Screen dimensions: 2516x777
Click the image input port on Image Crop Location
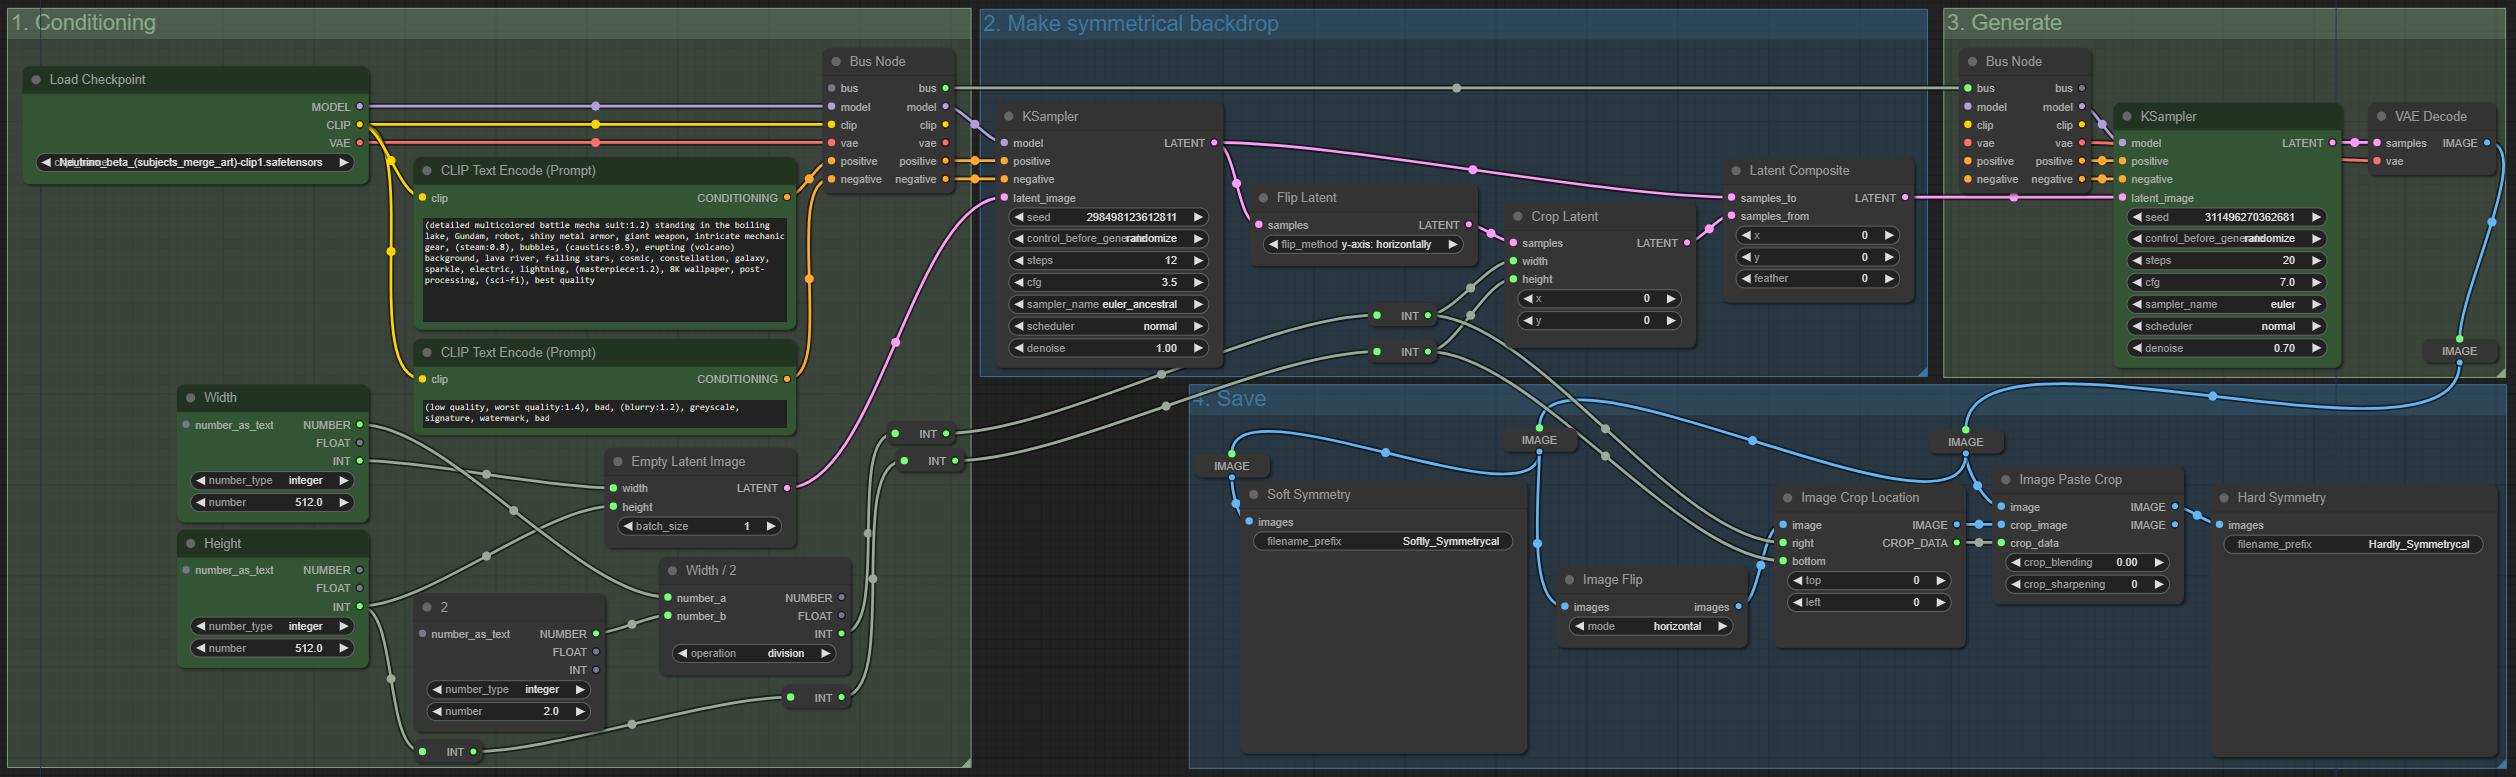[x=1783, y=525]
